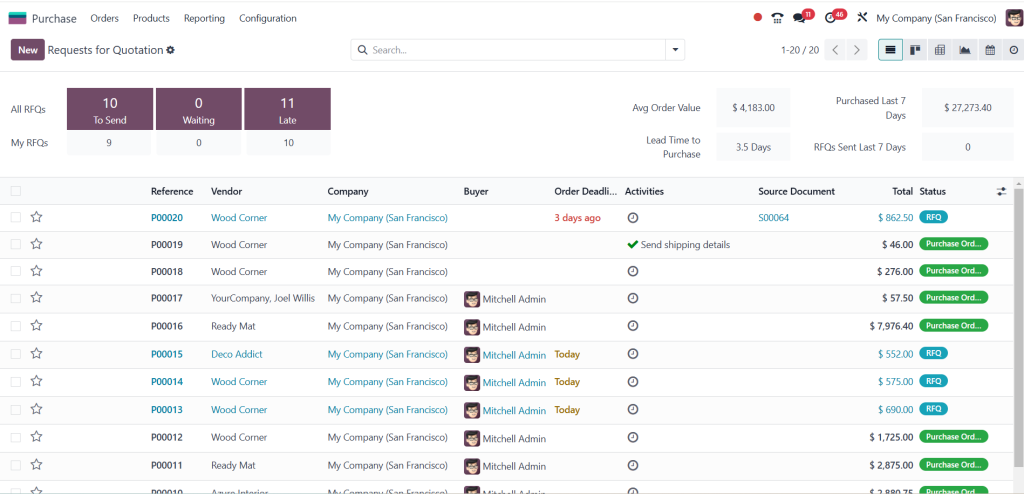Click the list vertical scrollbar
This screenshot has height=494, width=1024.
click(1018, 327)
